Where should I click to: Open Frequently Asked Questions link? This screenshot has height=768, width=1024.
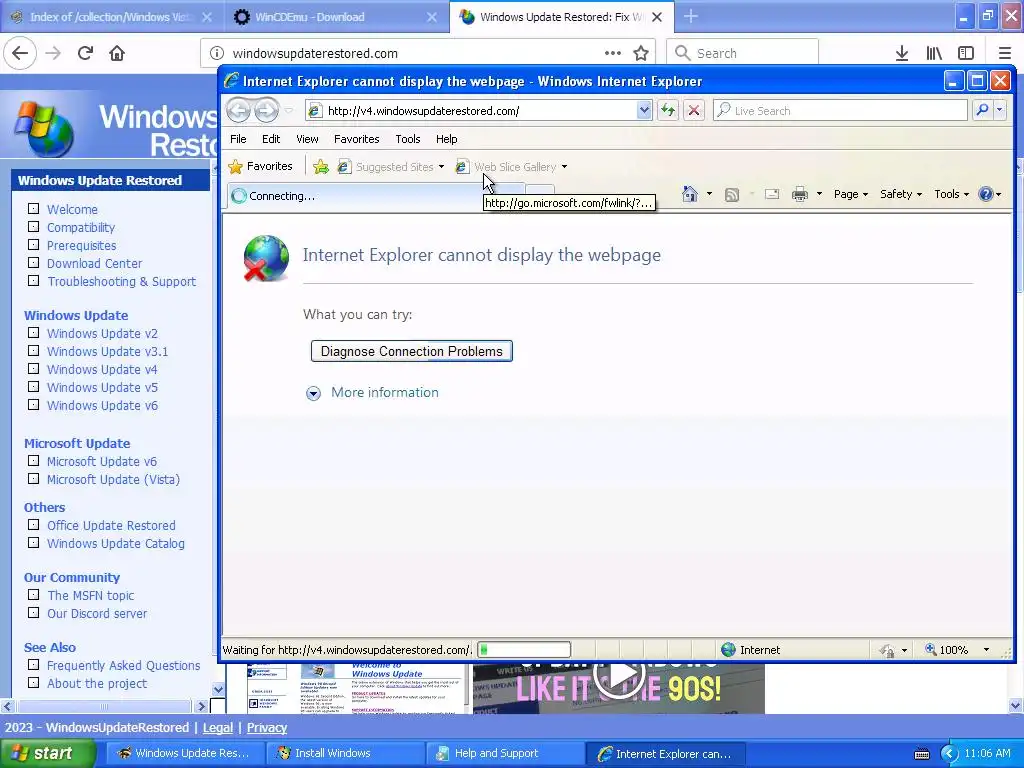tap(123, 665)
